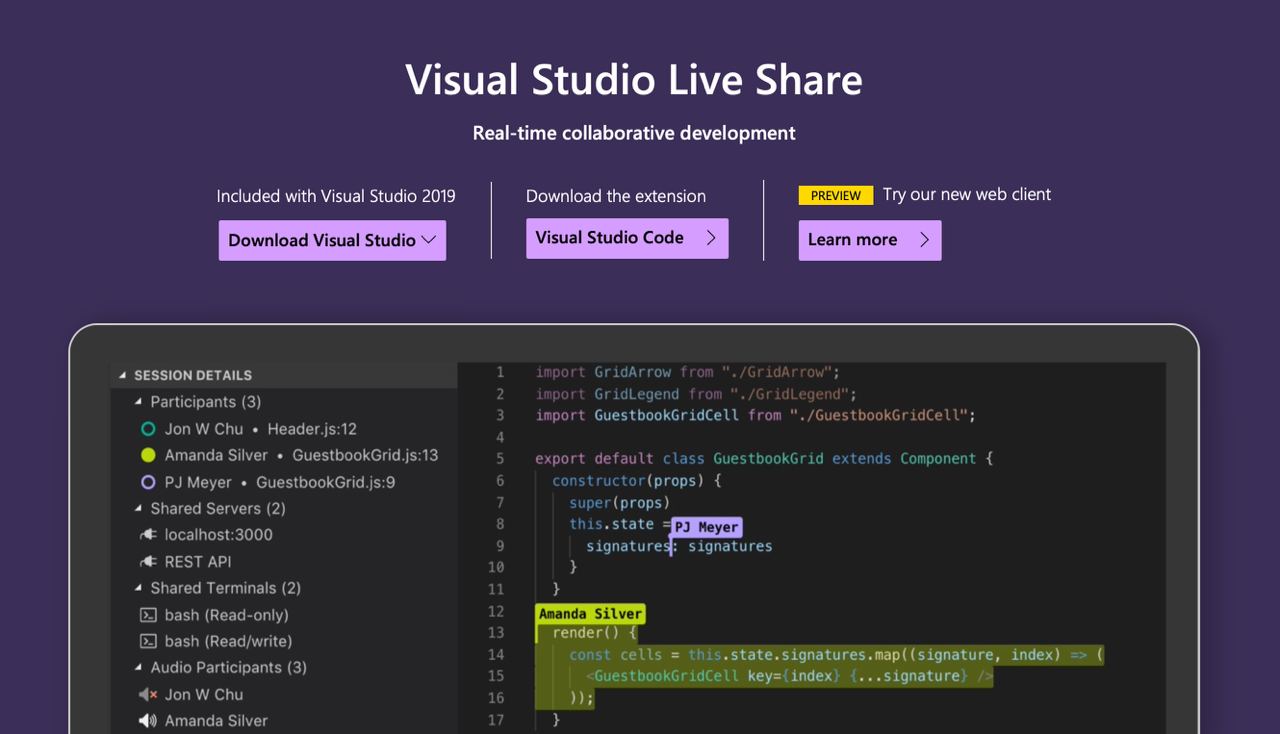The image size is (1280, 734).
Task: Collapse the SESSION DETAILS section
Action: (x=123, y=376)
